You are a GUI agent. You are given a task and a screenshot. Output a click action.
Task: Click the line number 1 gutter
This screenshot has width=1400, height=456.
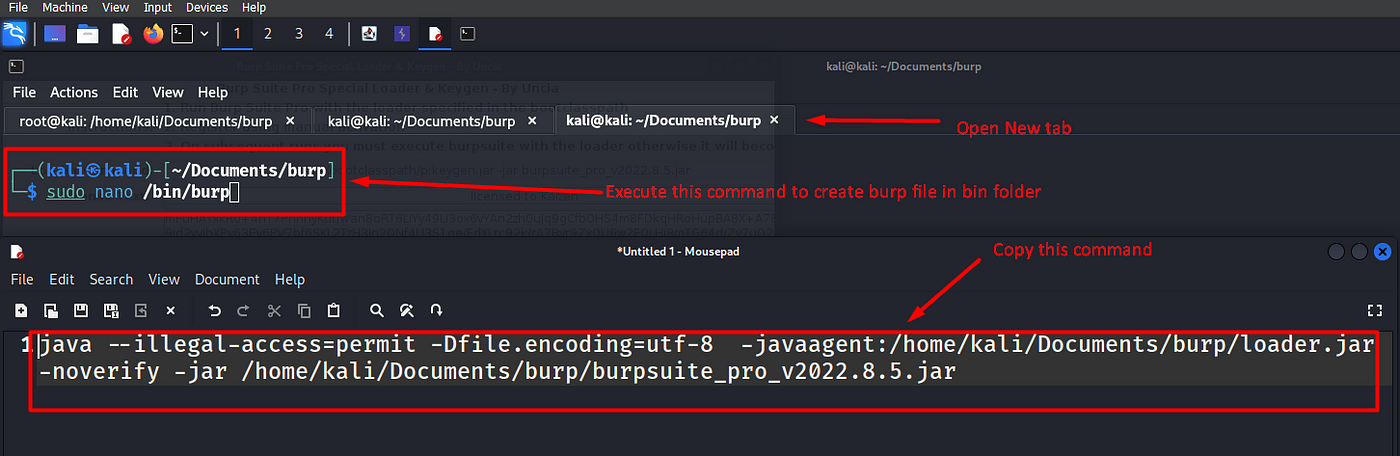pyautogui.click(x=24, y=346)
